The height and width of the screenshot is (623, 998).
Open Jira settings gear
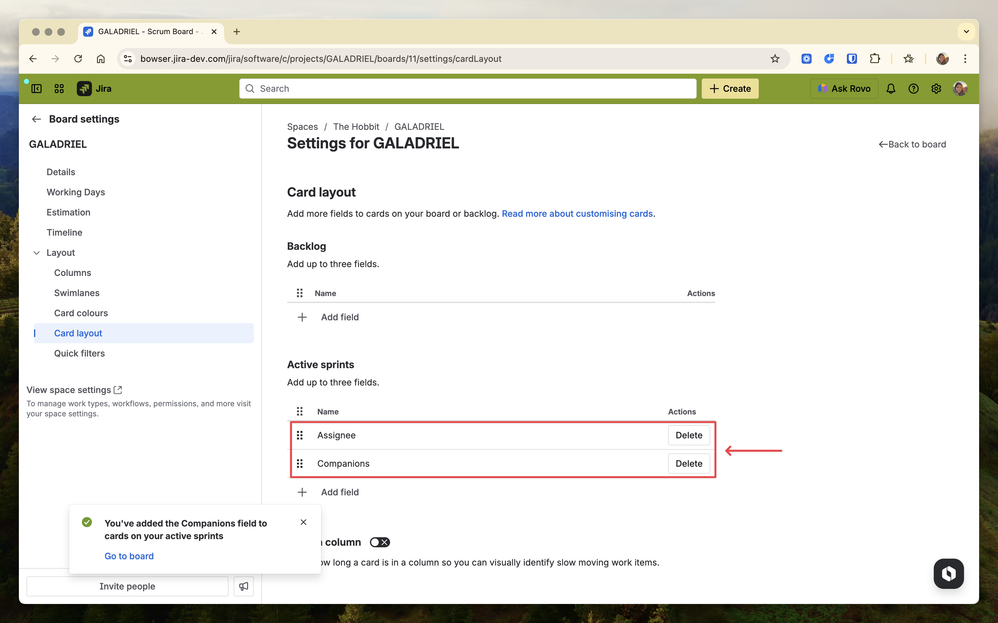(936, 88)
